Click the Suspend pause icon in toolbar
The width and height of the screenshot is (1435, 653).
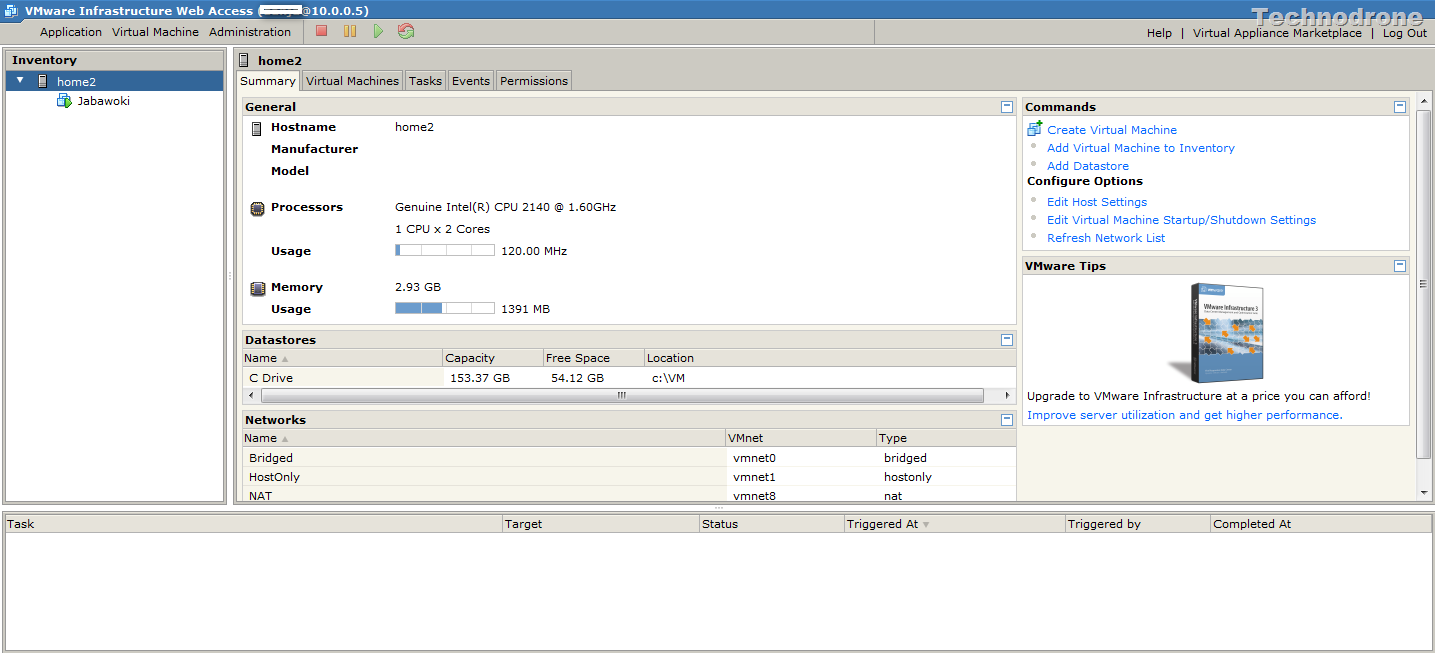click(350, 31)
